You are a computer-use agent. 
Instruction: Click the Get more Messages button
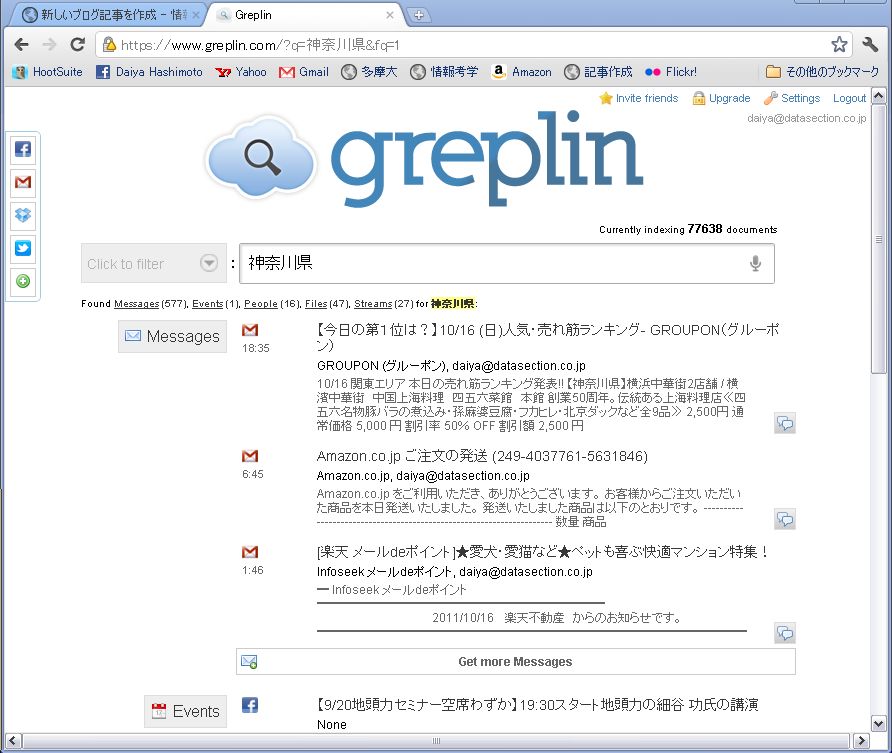coord(515,661)
